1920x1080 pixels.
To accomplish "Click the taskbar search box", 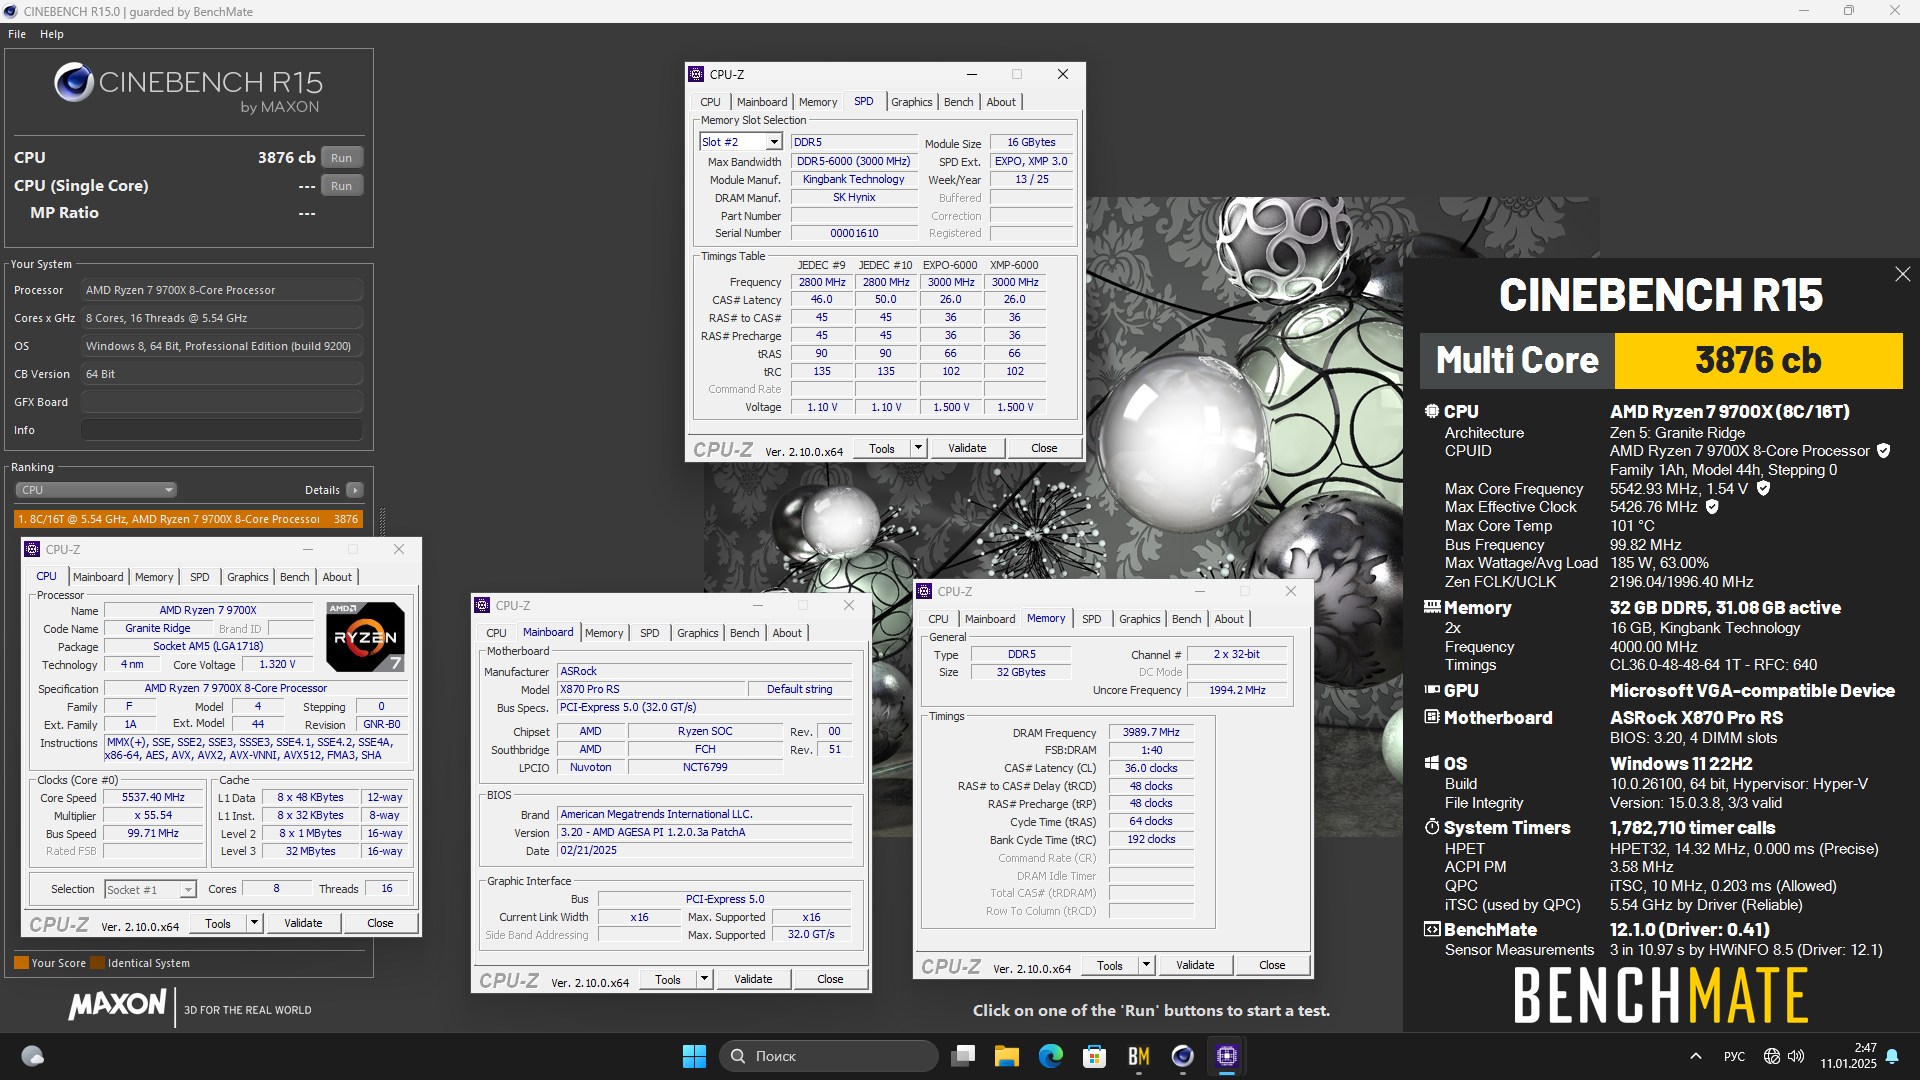I will pyautogui.click(x=828, y=1056).
